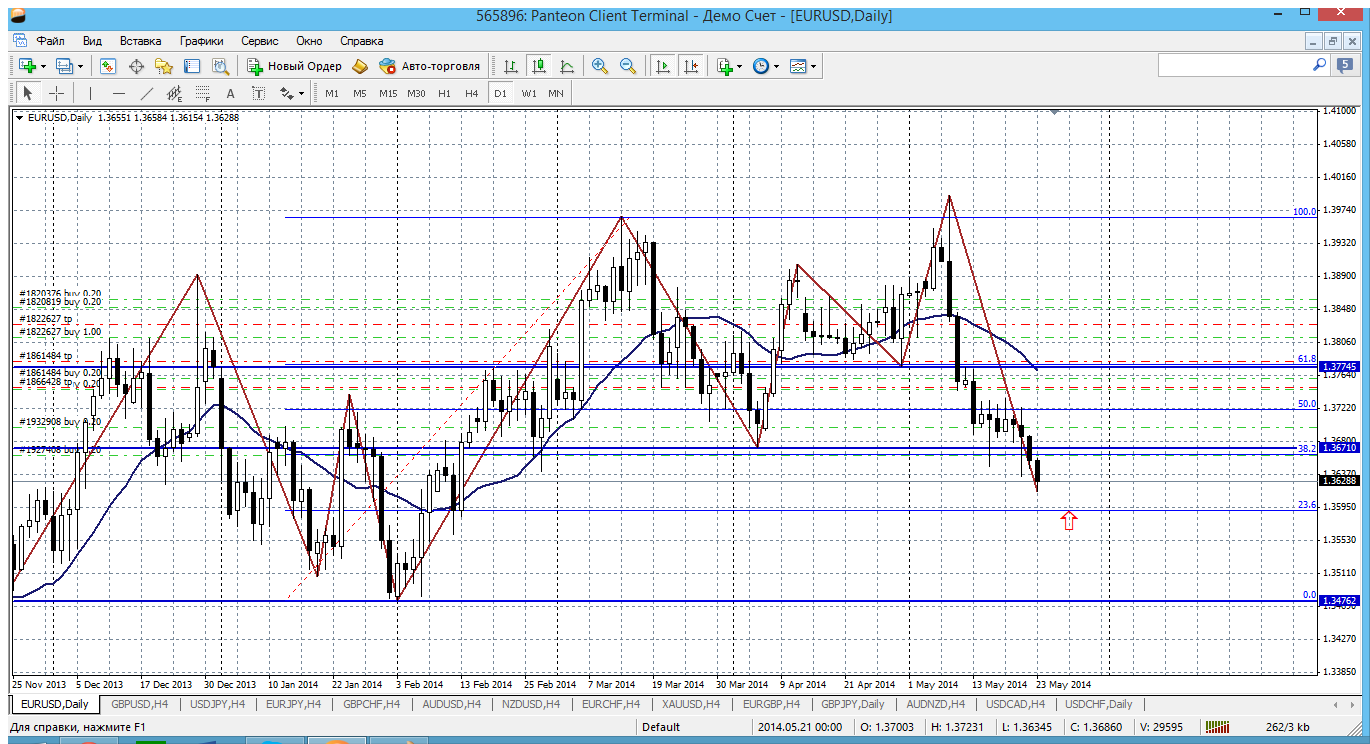Viewport: 1370px width, 744px height.
Task: Pick the Fibonacci retracement tool
Action: [x=202, y=93]
